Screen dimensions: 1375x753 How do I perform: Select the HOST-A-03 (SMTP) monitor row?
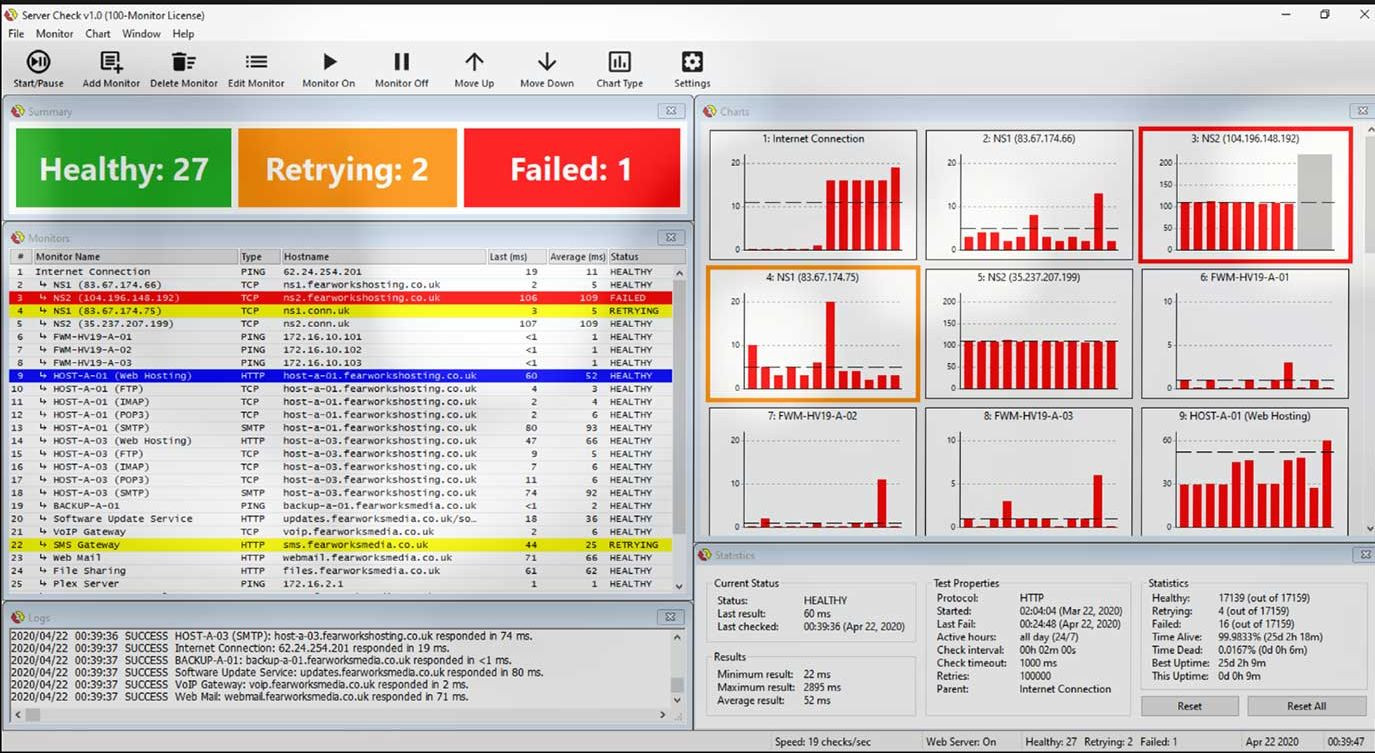340,493
